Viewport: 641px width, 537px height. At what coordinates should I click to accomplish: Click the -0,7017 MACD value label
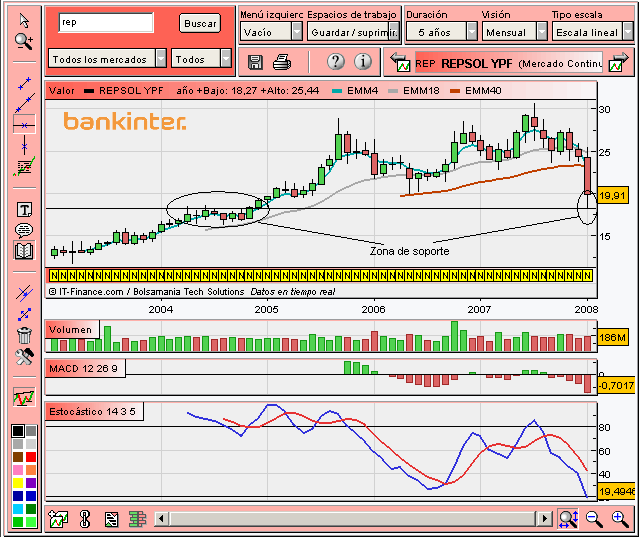point(616,385)
